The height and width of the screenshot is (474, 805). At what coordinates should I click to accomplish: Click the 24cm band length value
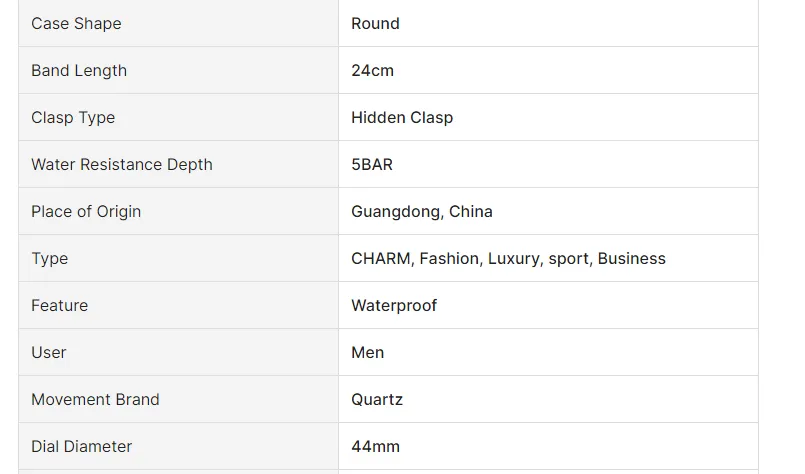click(372, 70)
